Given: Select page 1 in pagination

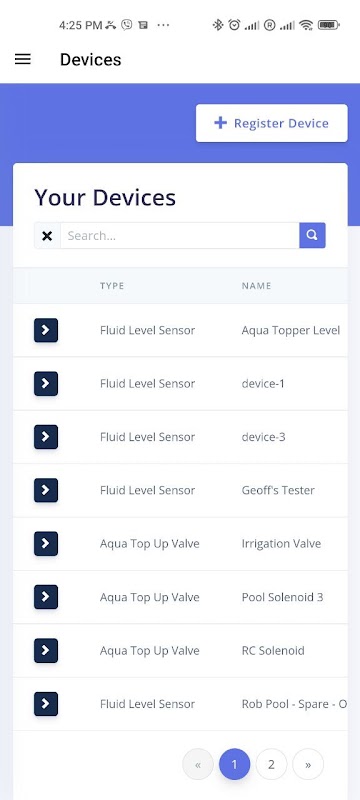Looking at the screenshot, I should coord(235,764).
